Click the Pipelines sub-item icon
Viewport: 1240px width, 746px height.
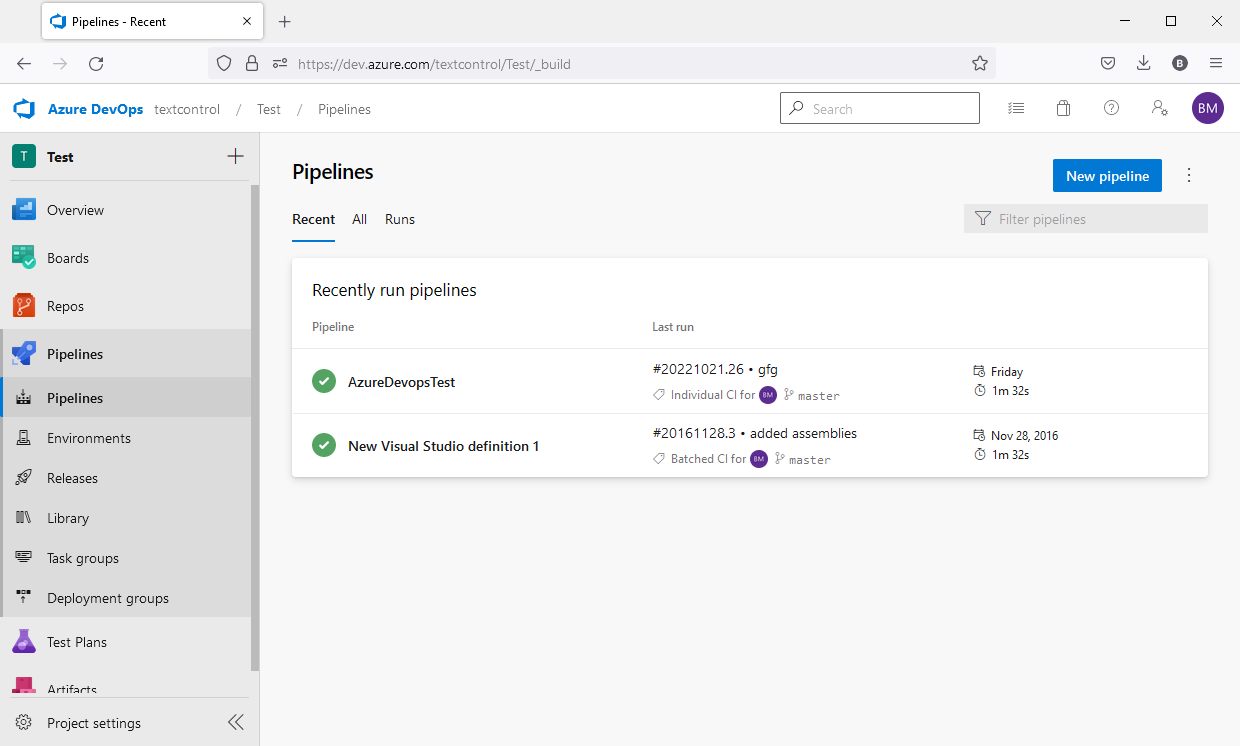tap(24, 398)
